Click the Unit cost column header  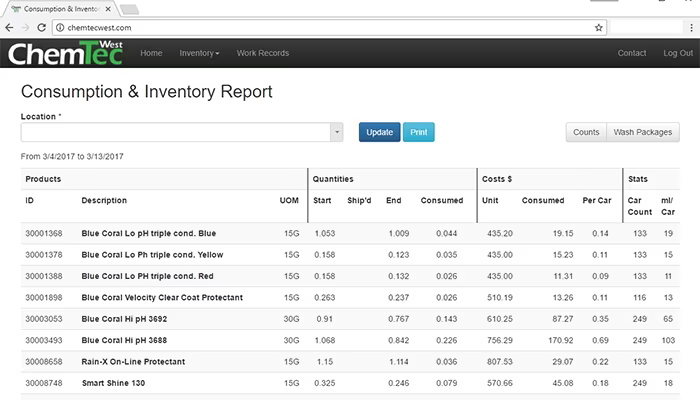[x=490, y=200]
